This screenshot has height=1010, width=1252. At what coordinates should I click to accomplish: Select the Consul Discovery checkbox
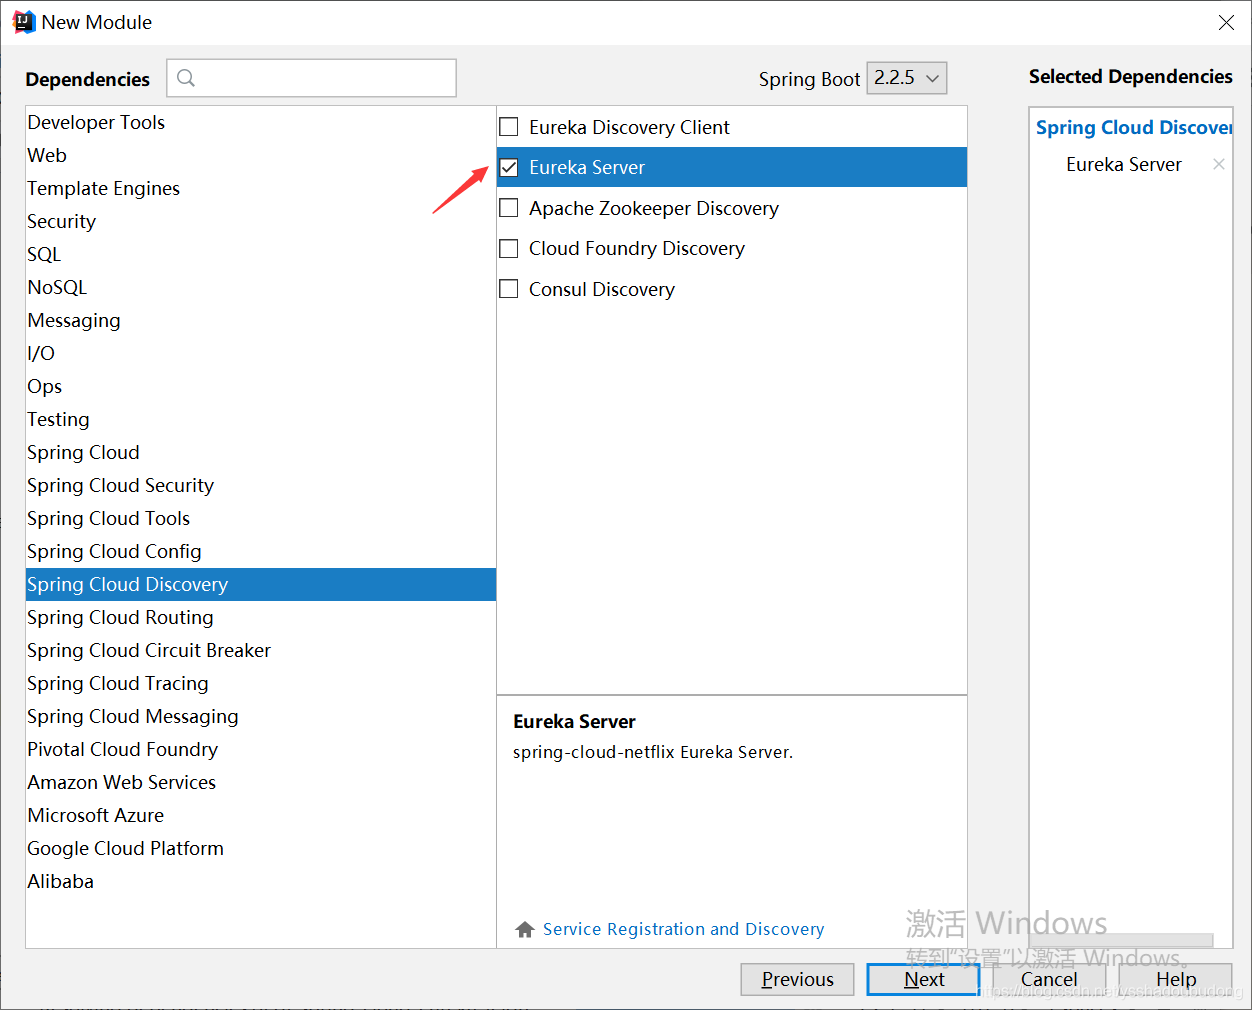pos(509,289)
